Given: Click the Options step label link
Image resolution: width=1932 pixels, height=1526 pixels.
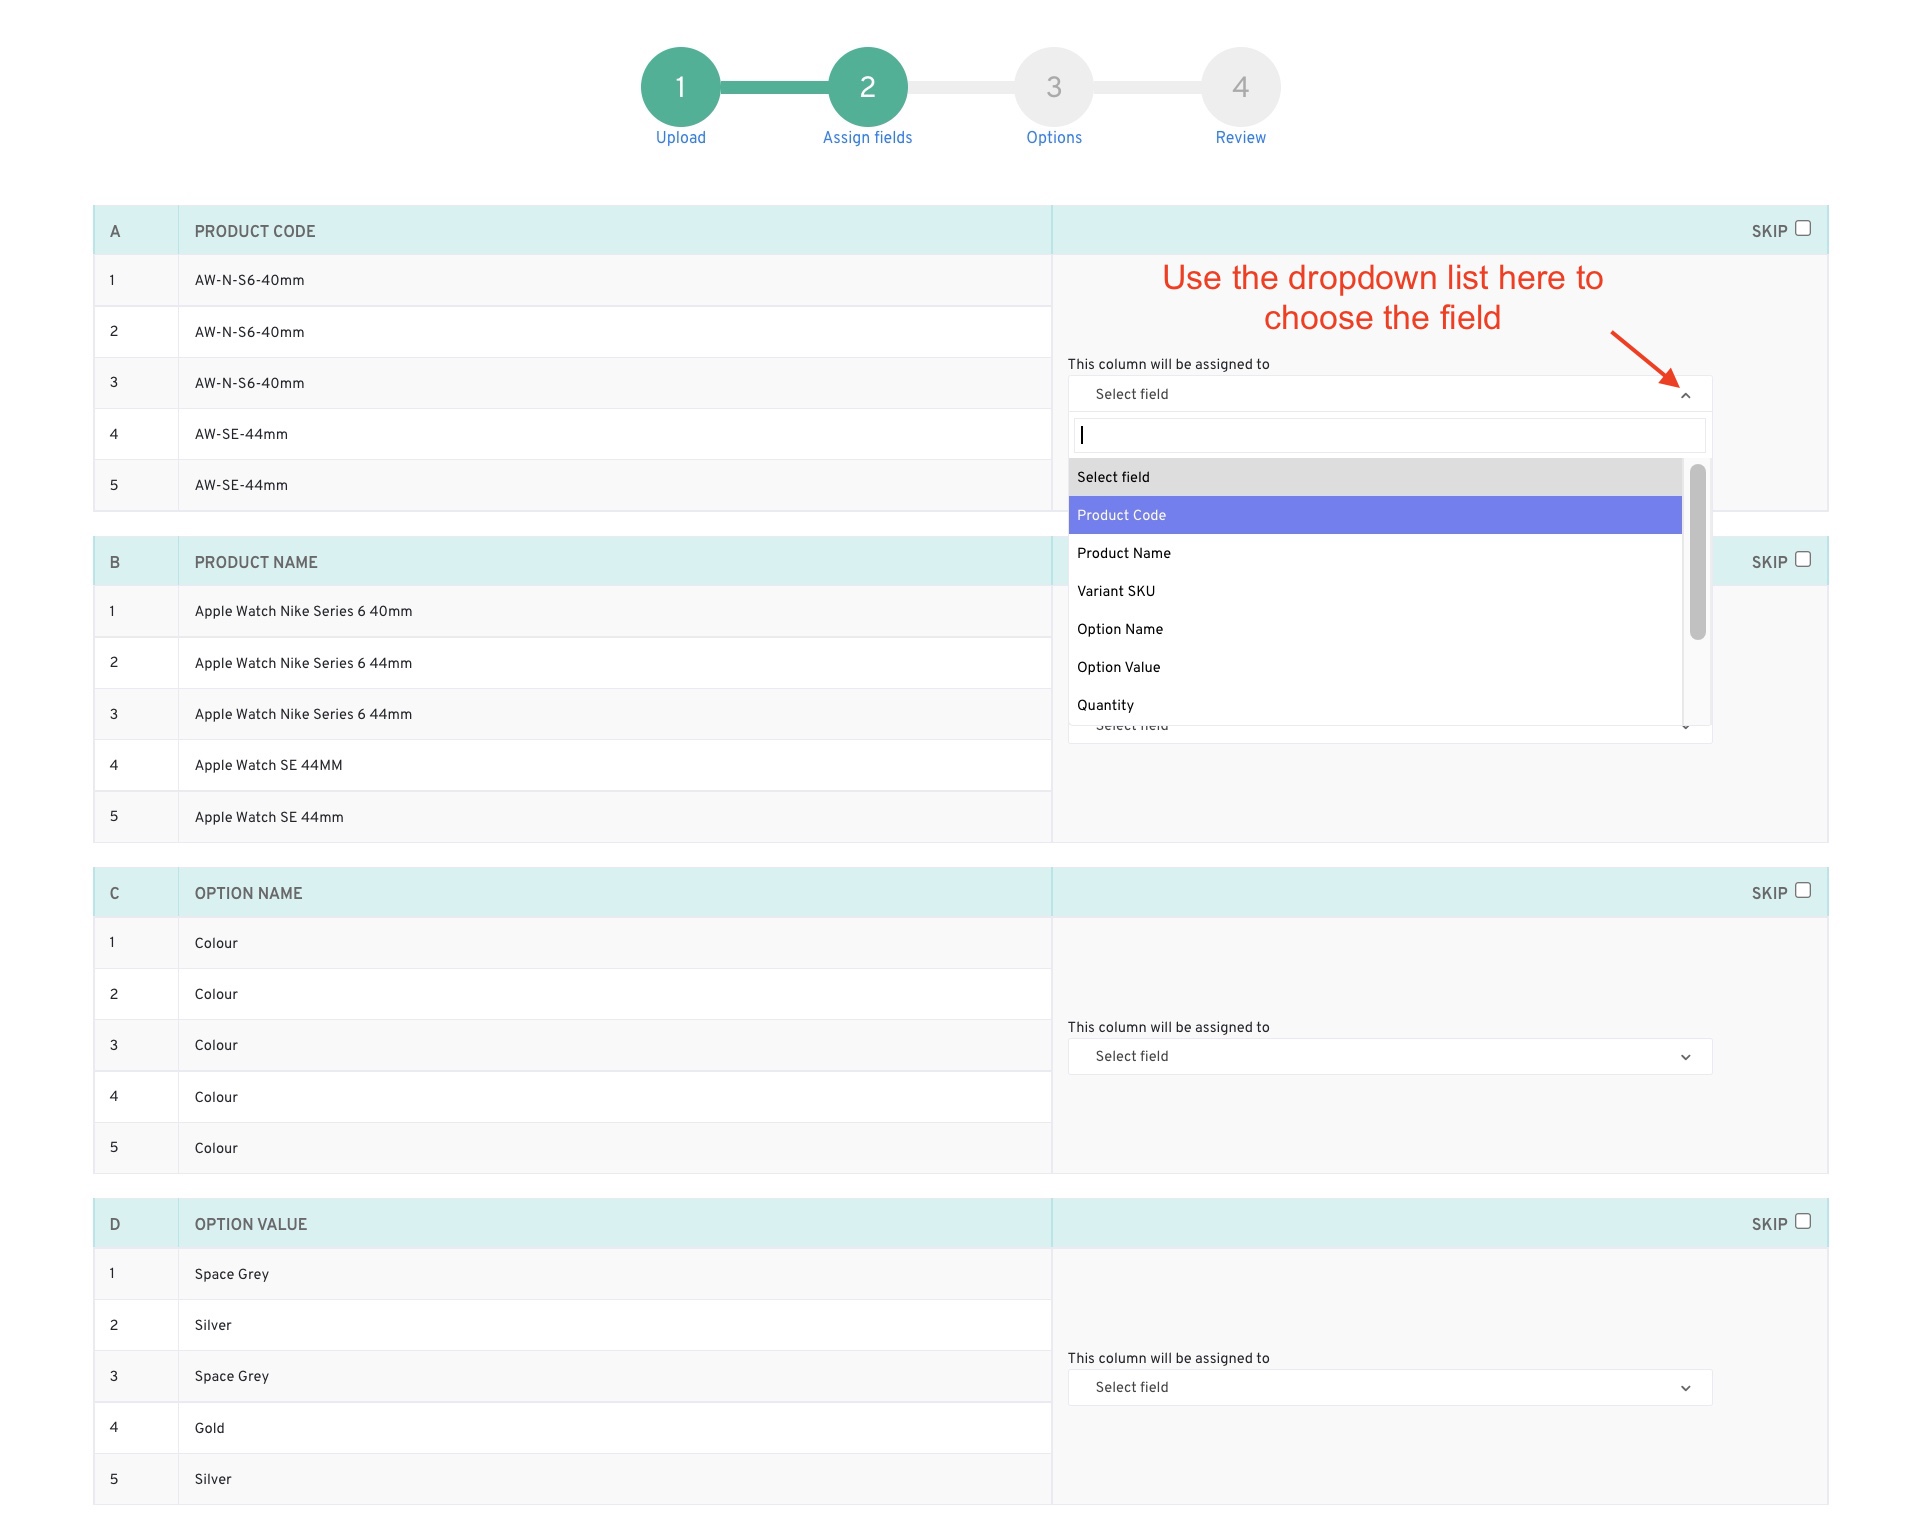Looking at the screenshot, I should pos(1053,138).
